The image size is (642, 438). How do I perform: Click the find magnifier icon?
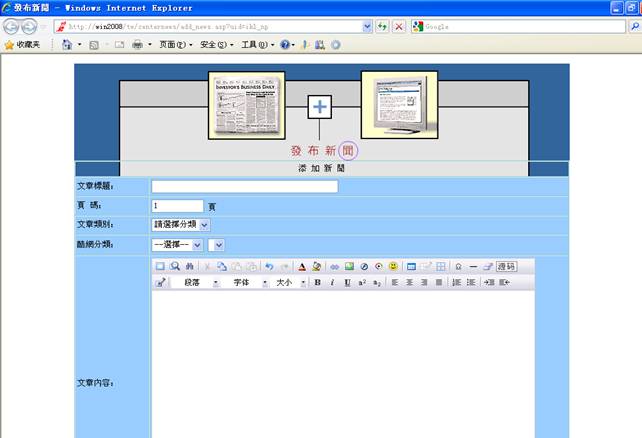pyautogui.click(x=174, y=267)
